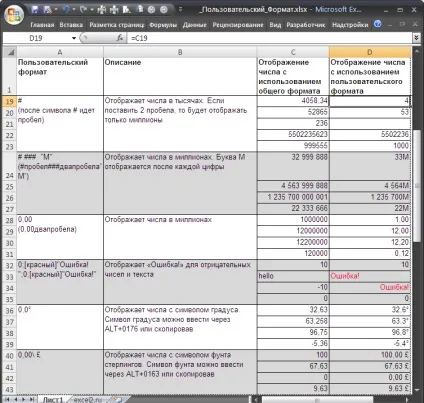The width and height of the screenshot is (424, 403).
Task: Redo the last undone action
Action: [x=84, y=10]
